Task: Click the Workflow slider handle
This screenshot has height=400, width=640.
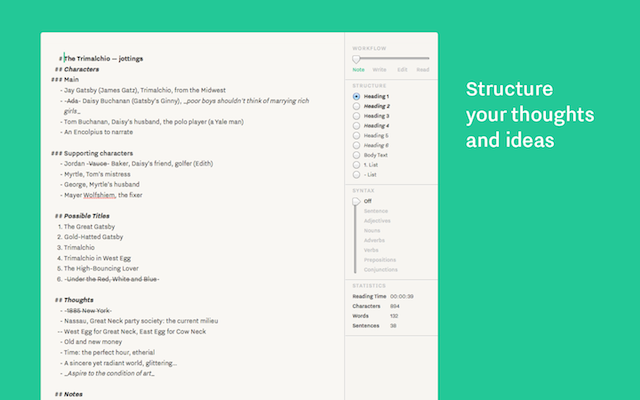Action: tap(356, 60)
